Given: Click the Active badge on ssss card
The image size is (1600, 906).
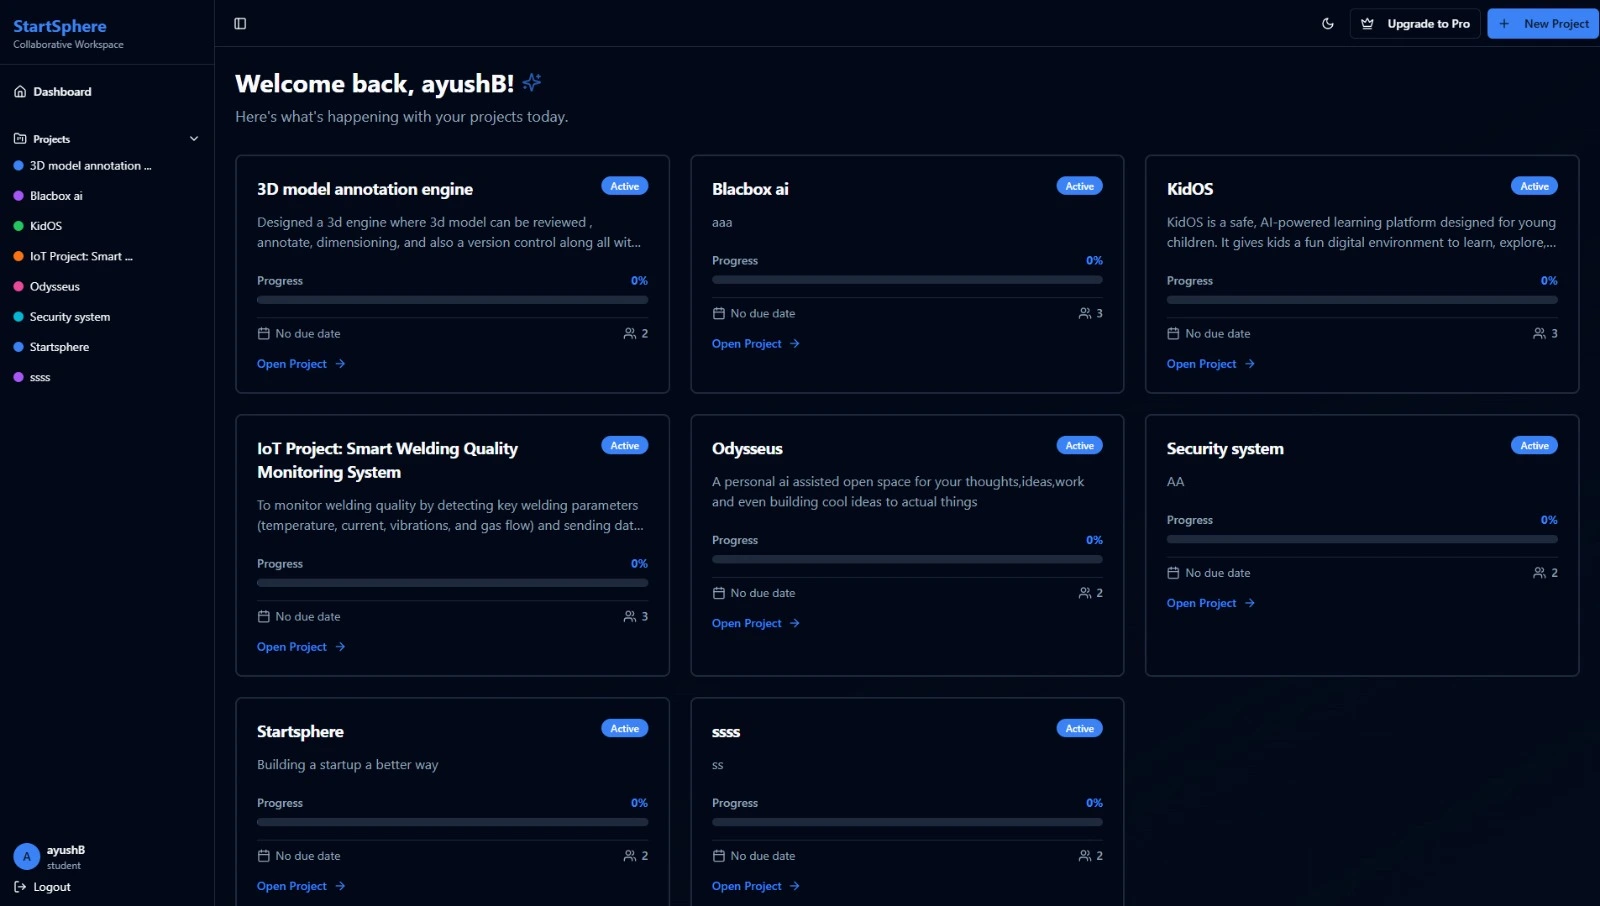Looking at the screenshot, I should pyautogui.click(x=1079, y=729).
